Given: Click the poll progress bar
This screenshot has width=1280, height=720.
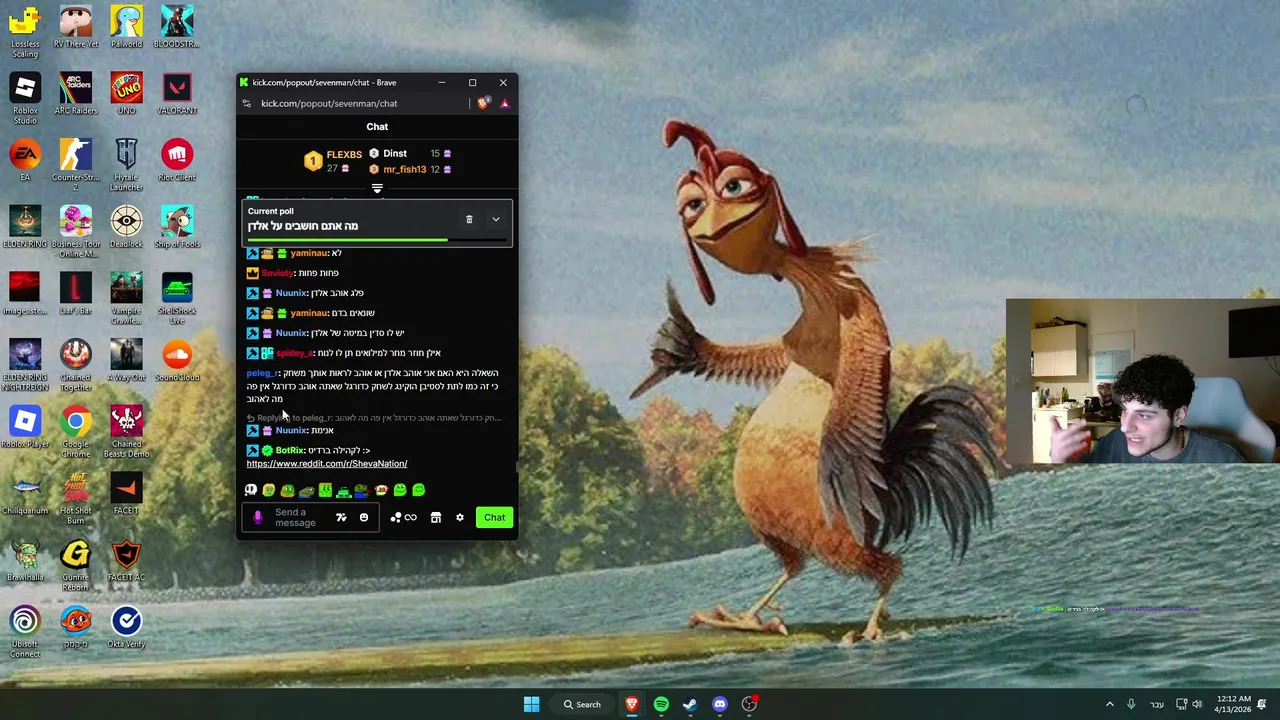Looking at the screenshot, I should [x=378, y=240].
